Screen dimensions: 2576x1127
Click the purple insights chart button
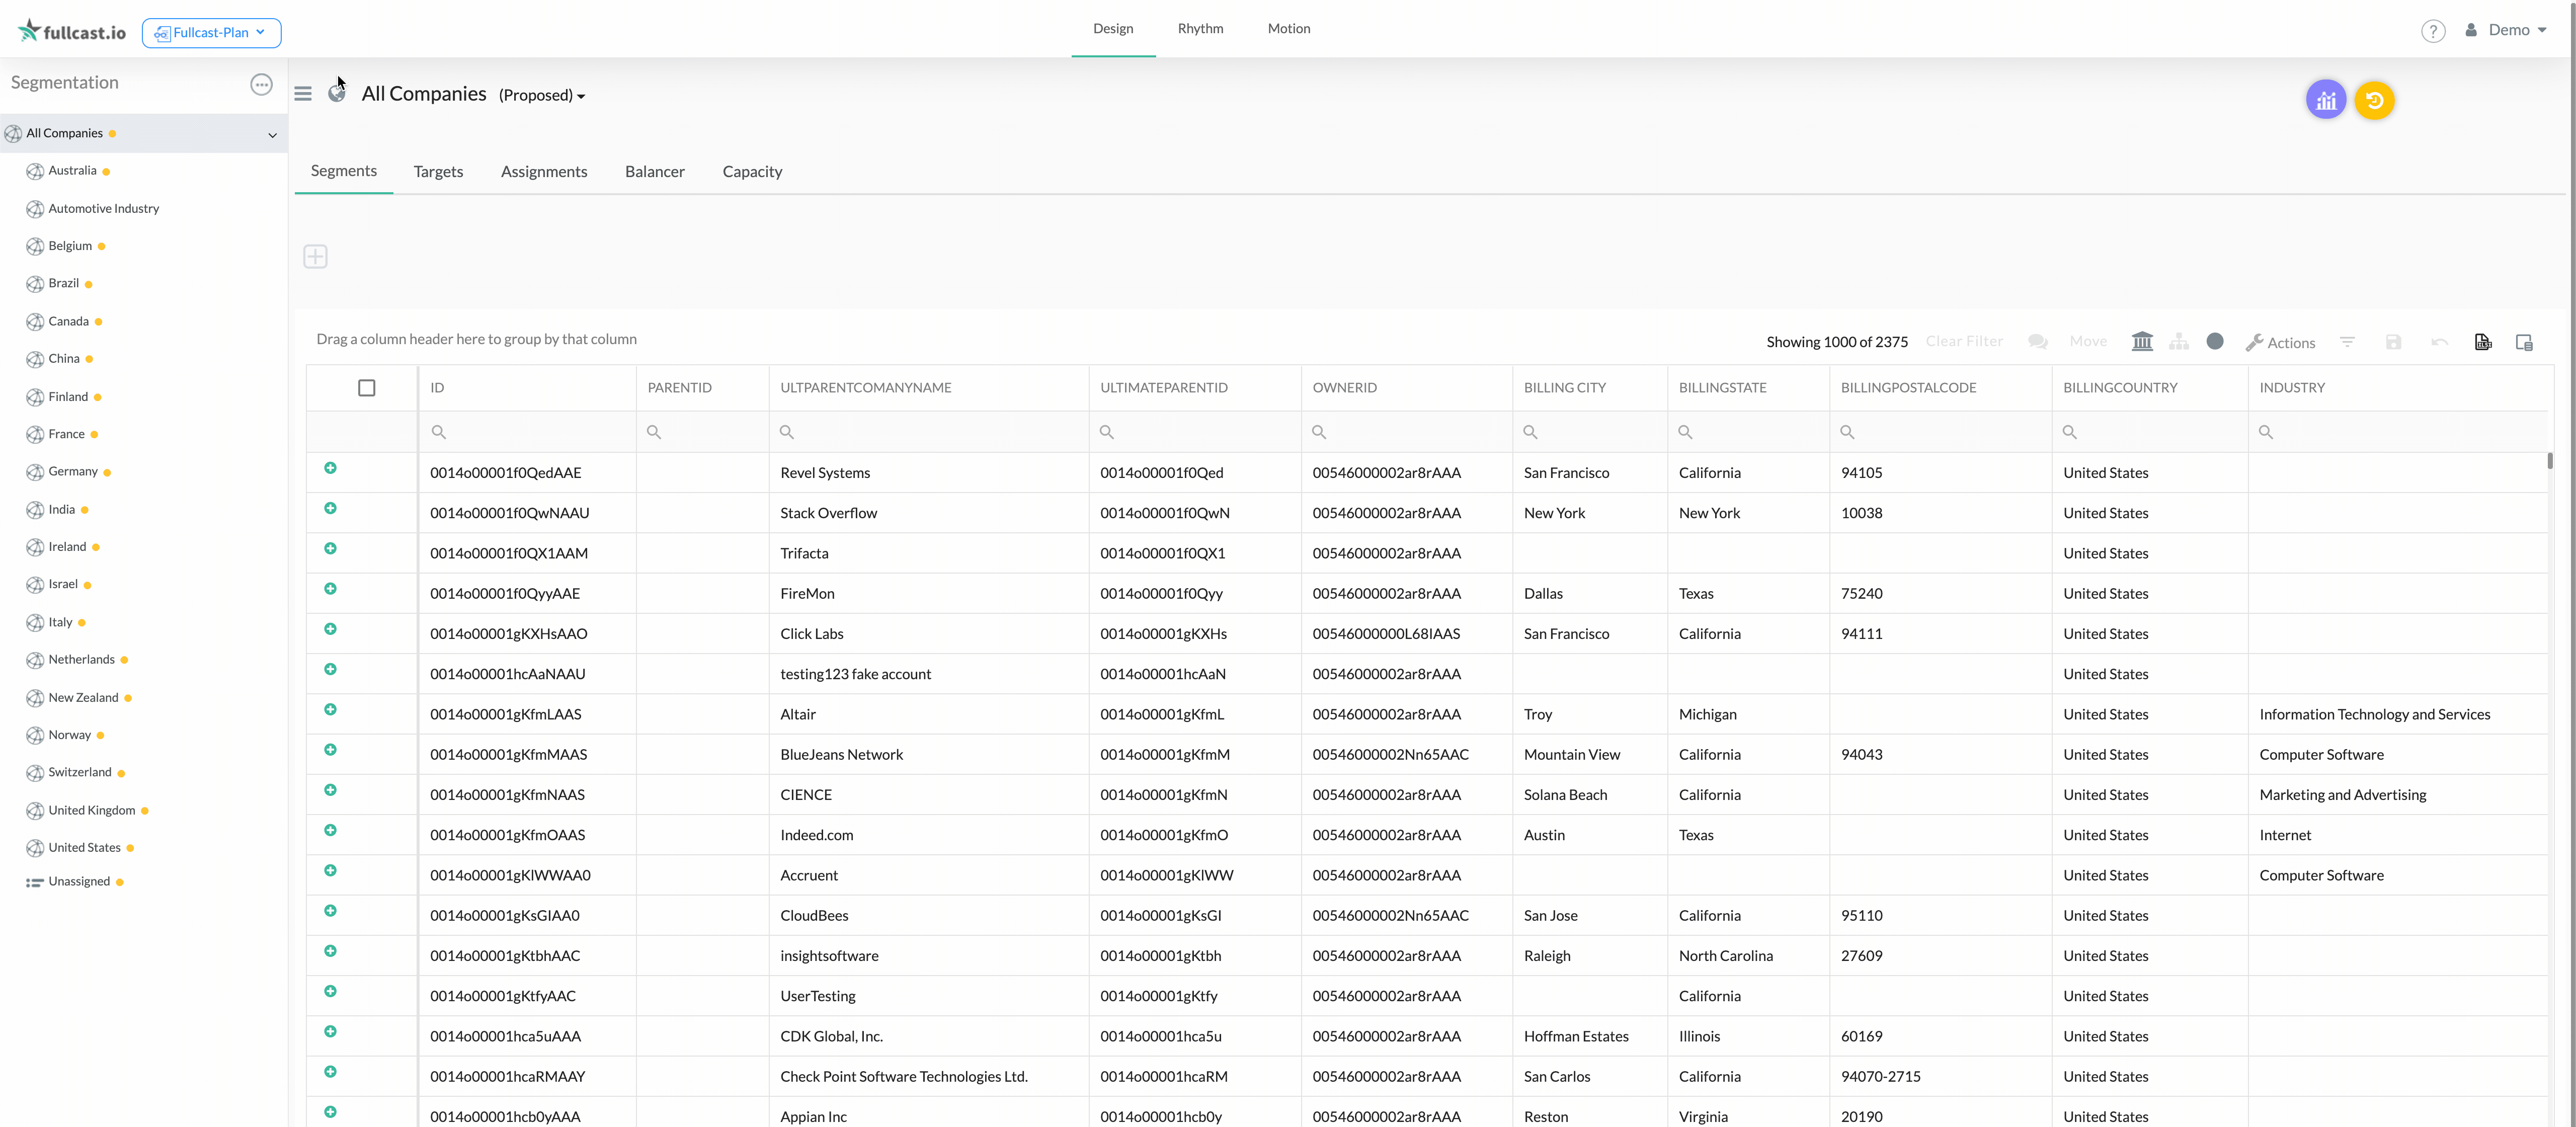(x=2325, y=100)
